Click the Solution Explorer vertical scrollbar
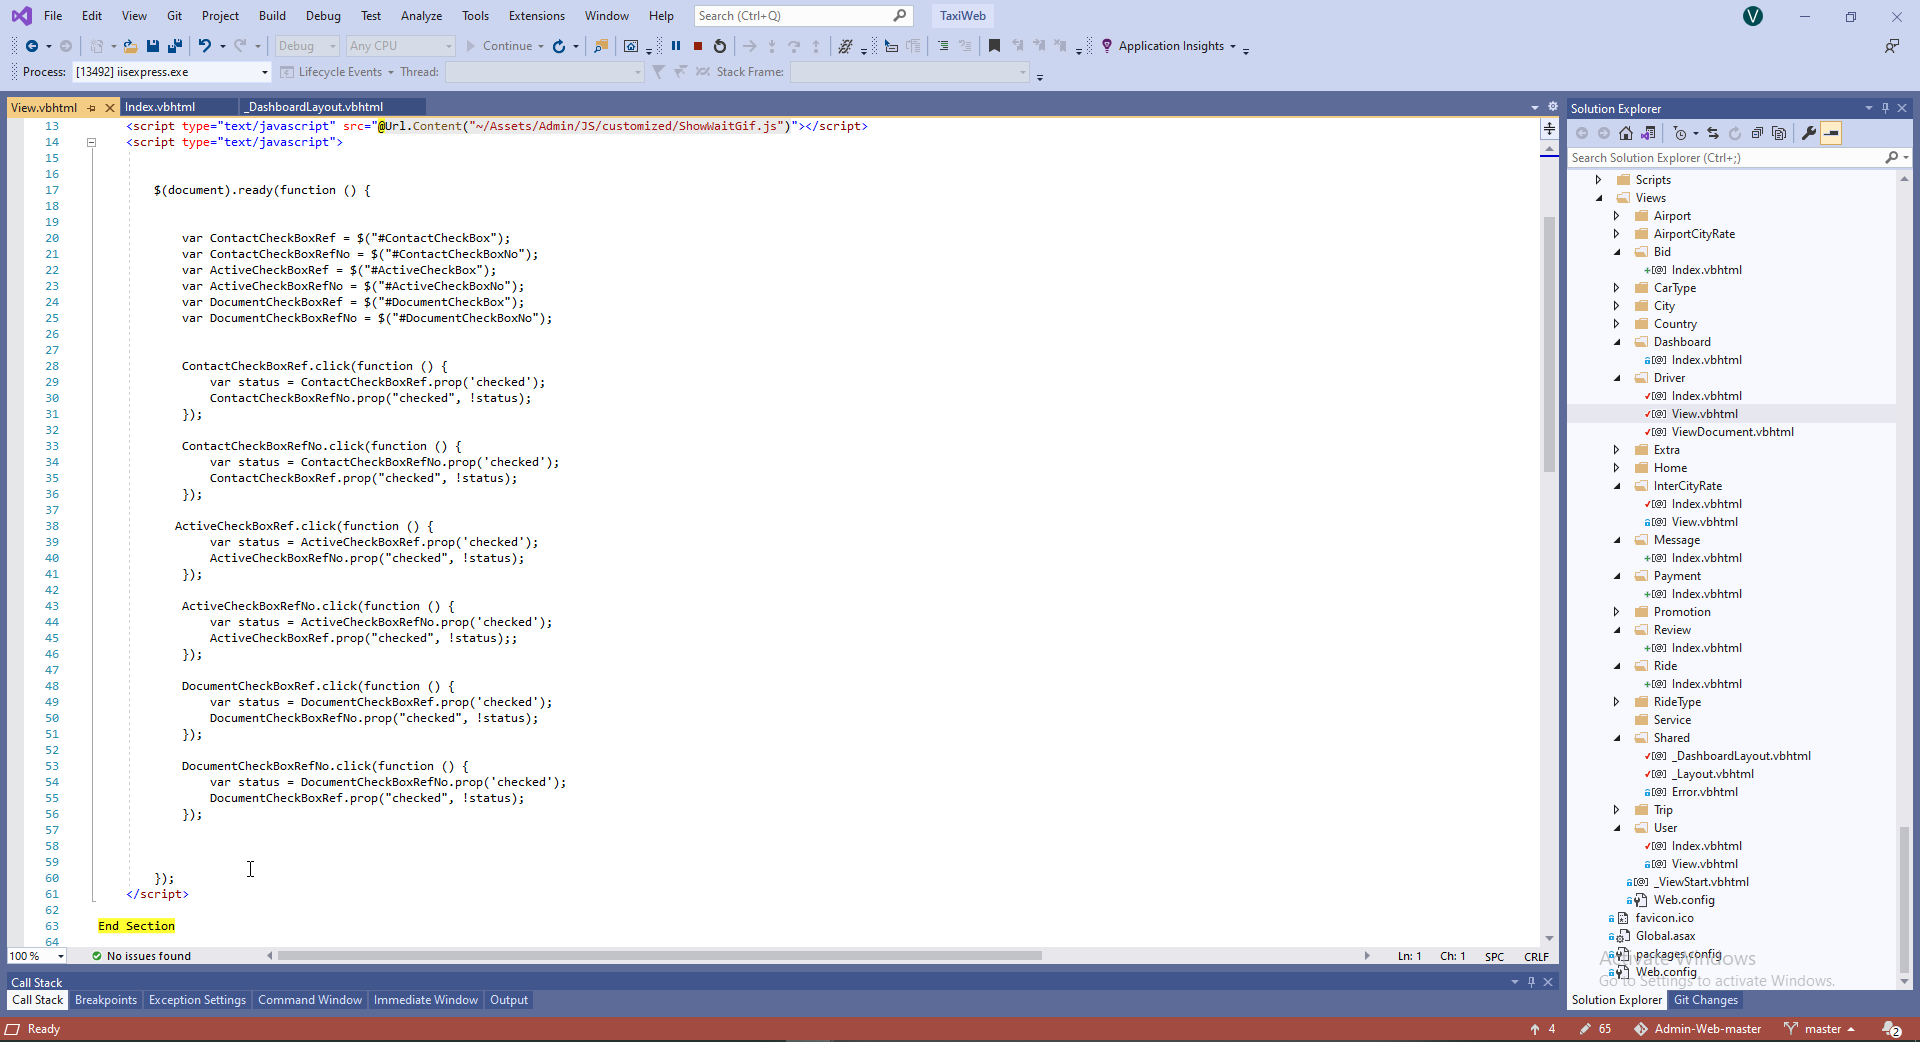Screen dimensions: 1920x1042 (x=1903, y=900)
